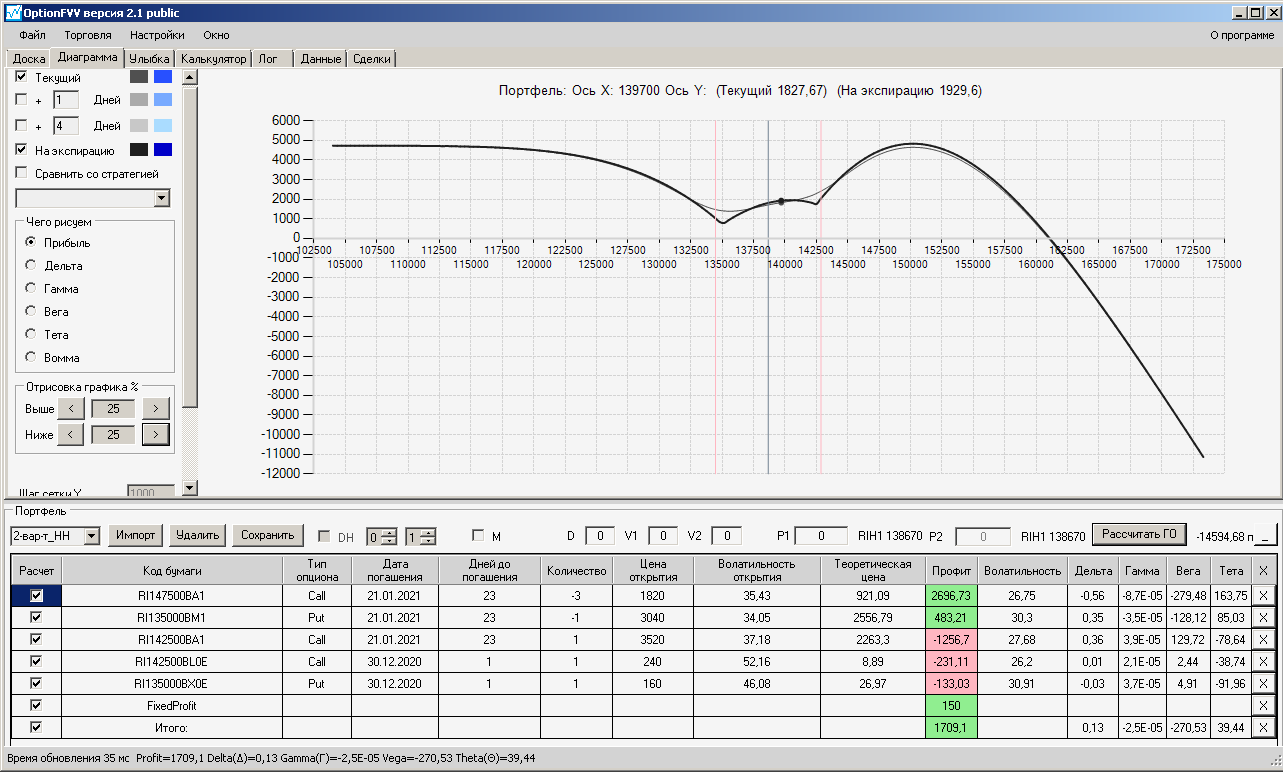Click the Удалить button
The width and height of the screenshot is (1283, 772).
(x=197, y=535)
